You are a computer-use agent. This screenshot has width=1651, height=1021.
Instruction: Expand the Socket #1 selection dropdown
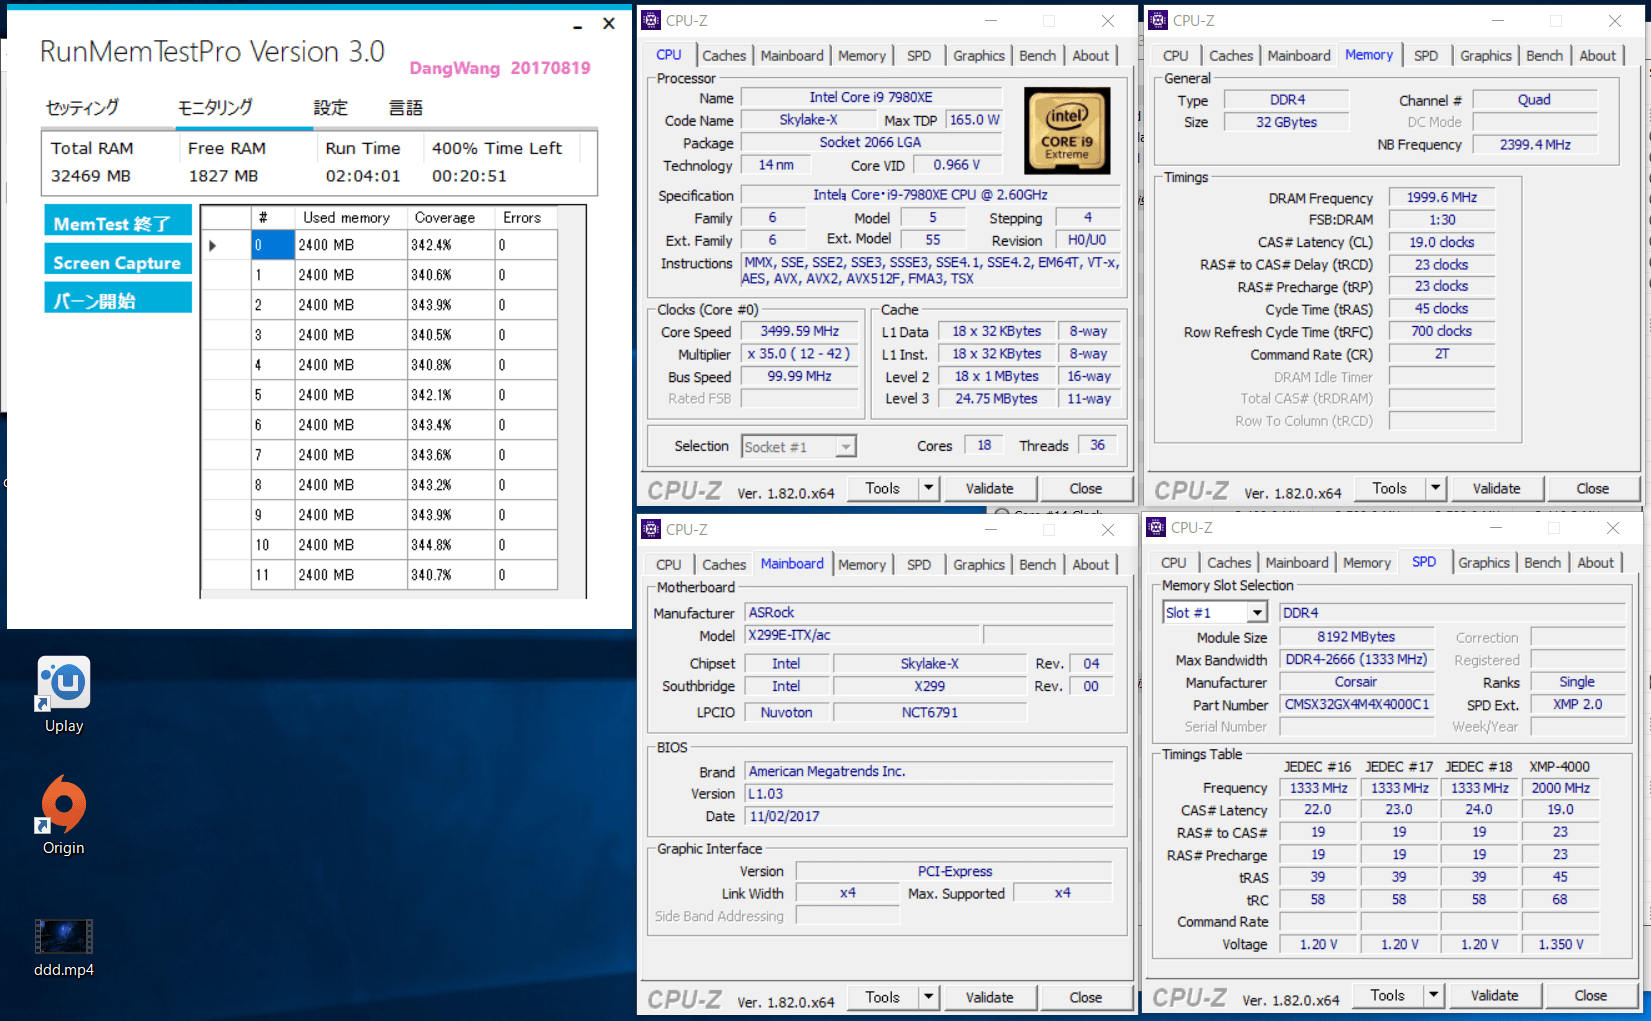[x=847, y=447]
